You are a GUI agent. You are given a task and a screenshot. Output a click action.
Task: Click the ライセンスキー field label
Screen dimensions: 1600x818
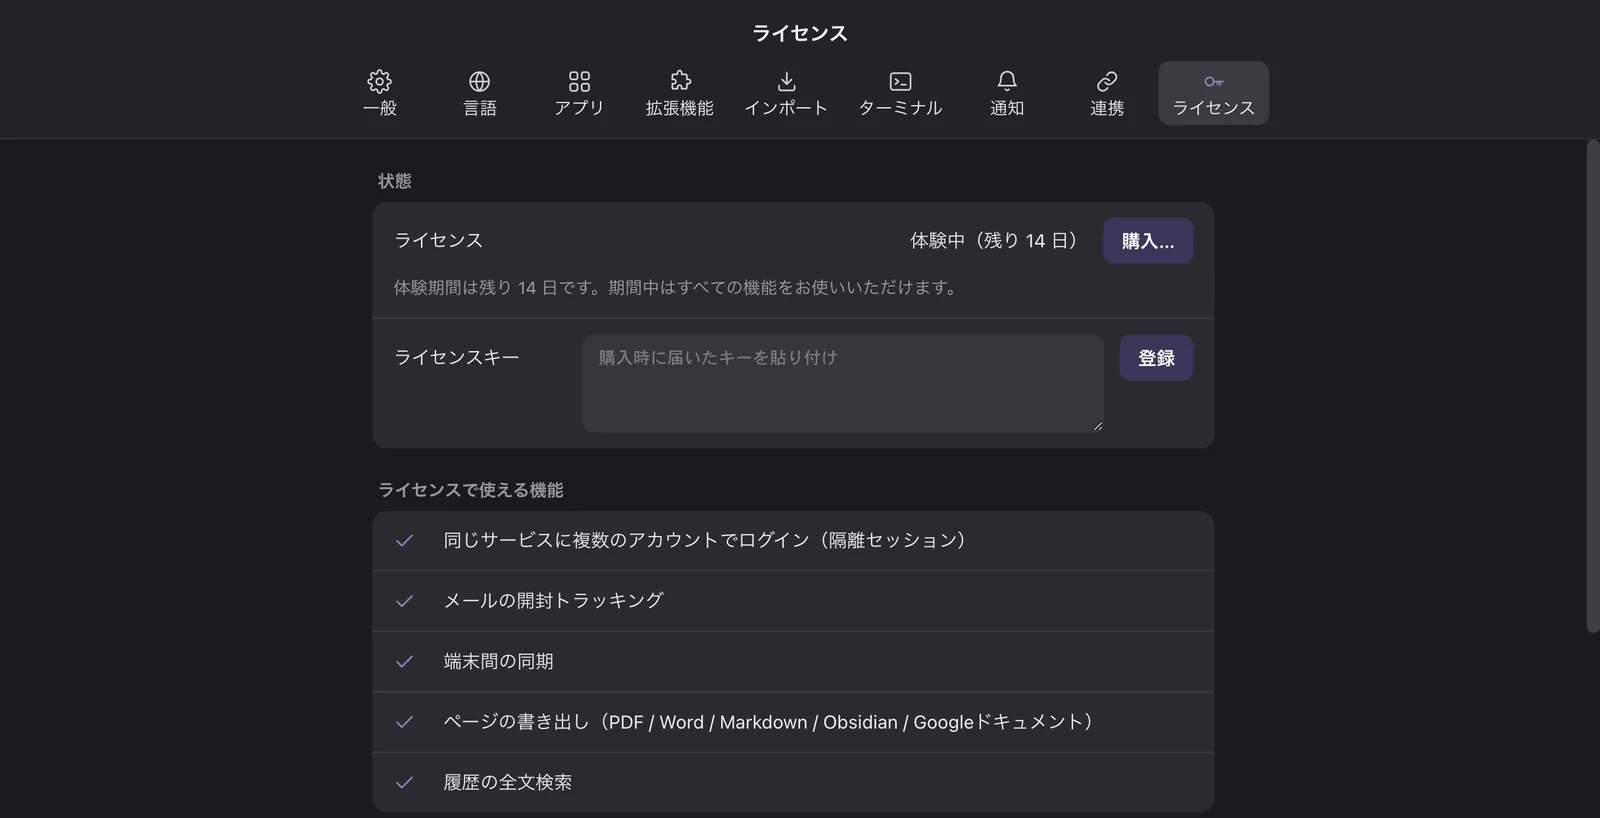tap(457, 357)
